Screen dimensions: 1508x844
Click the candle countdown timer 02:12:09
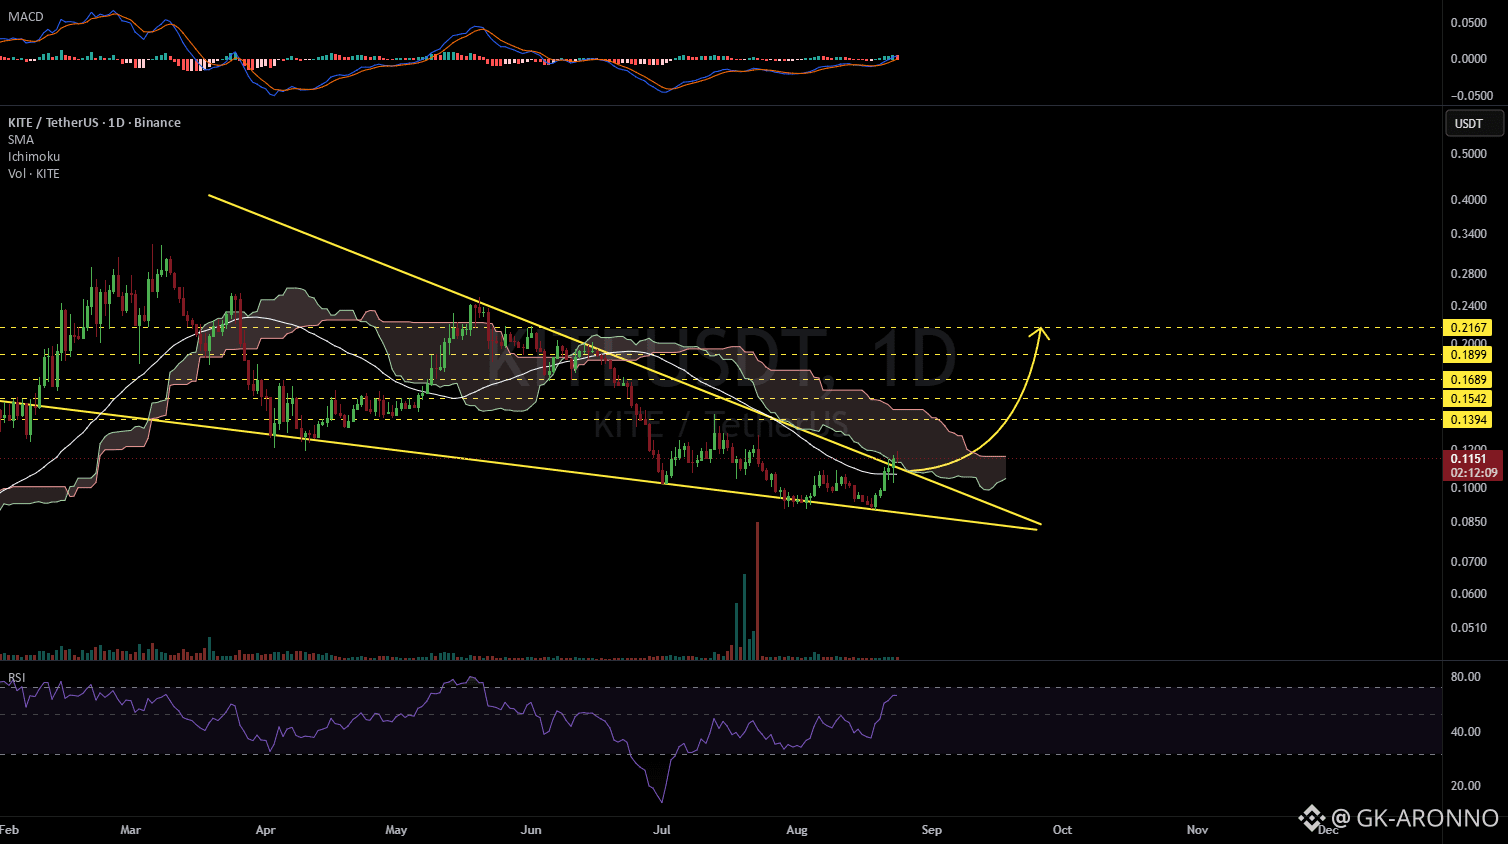point(1474,472)
